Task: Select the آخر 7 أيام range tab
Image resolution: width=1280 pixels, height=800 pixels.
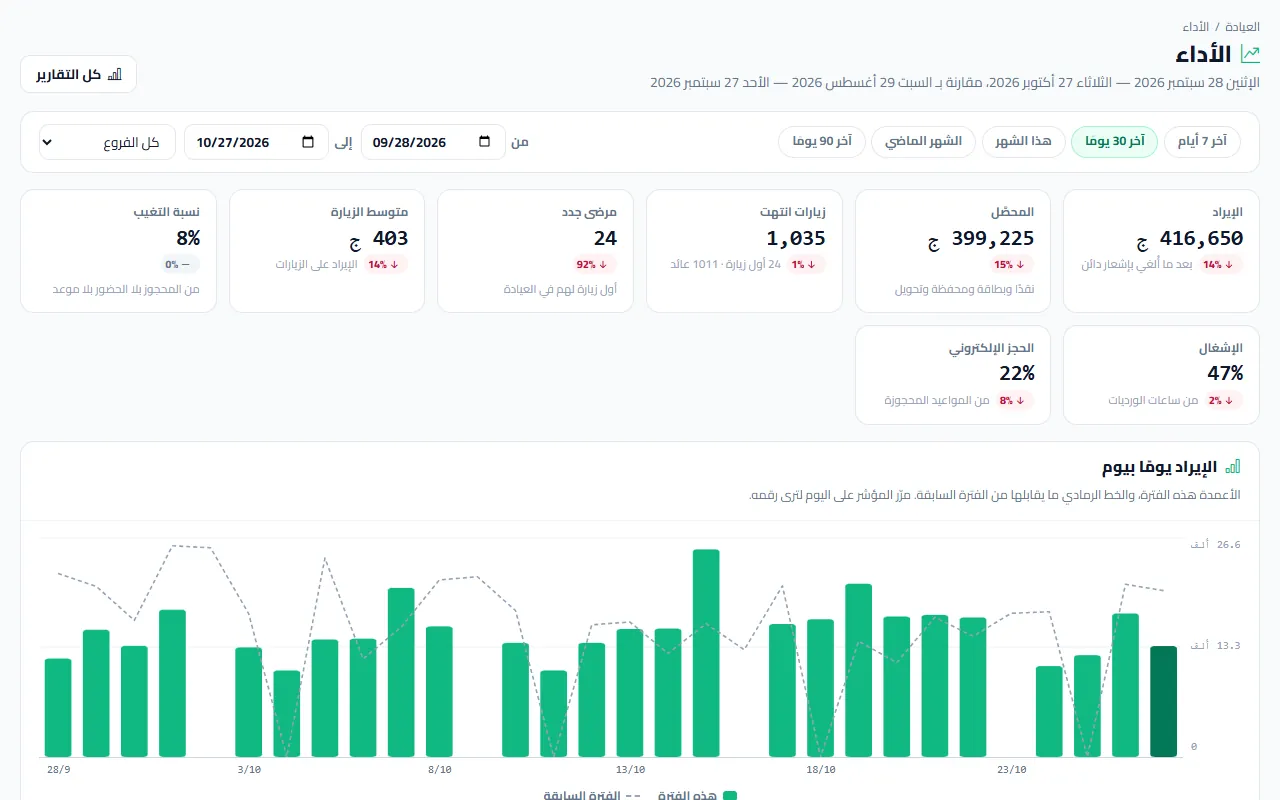Action: (1202, 141)
